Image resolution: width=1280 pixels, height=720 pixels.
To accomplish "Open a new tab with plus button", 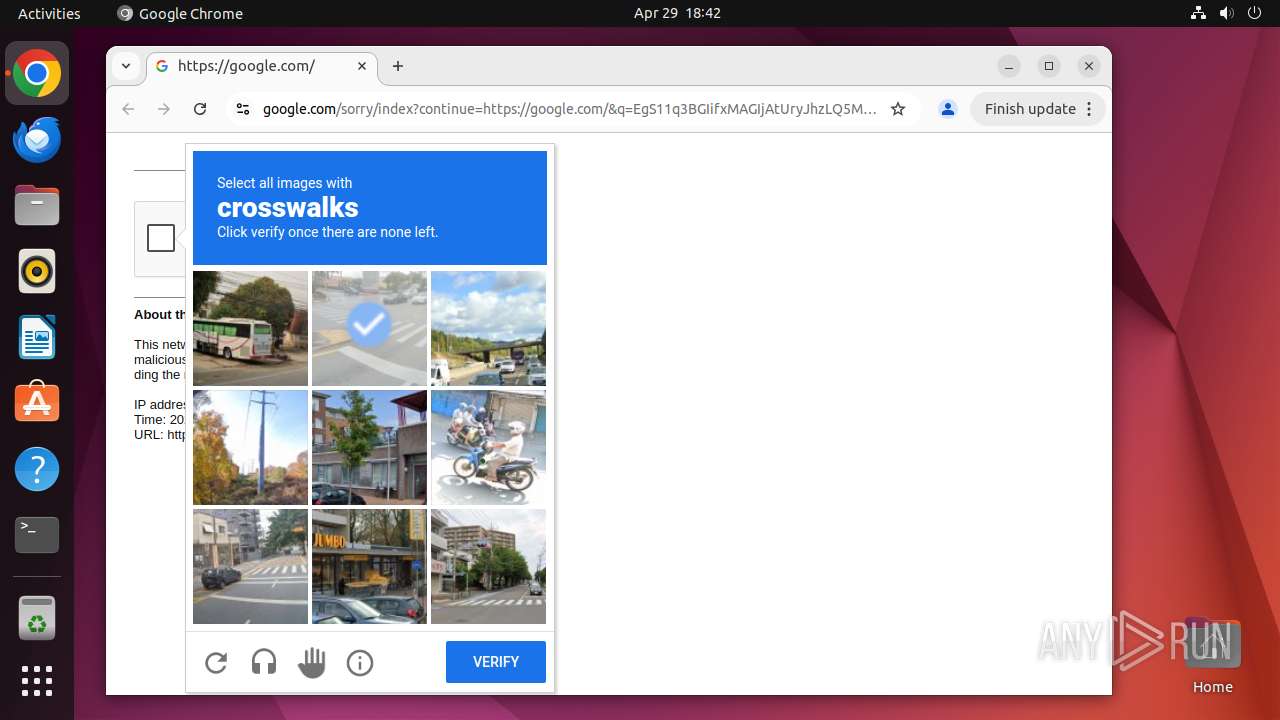I will (x=398, y=66).
